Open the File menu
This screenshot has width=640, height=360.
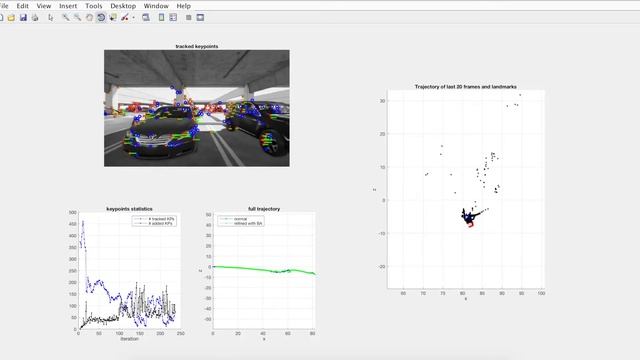[4, 6]
